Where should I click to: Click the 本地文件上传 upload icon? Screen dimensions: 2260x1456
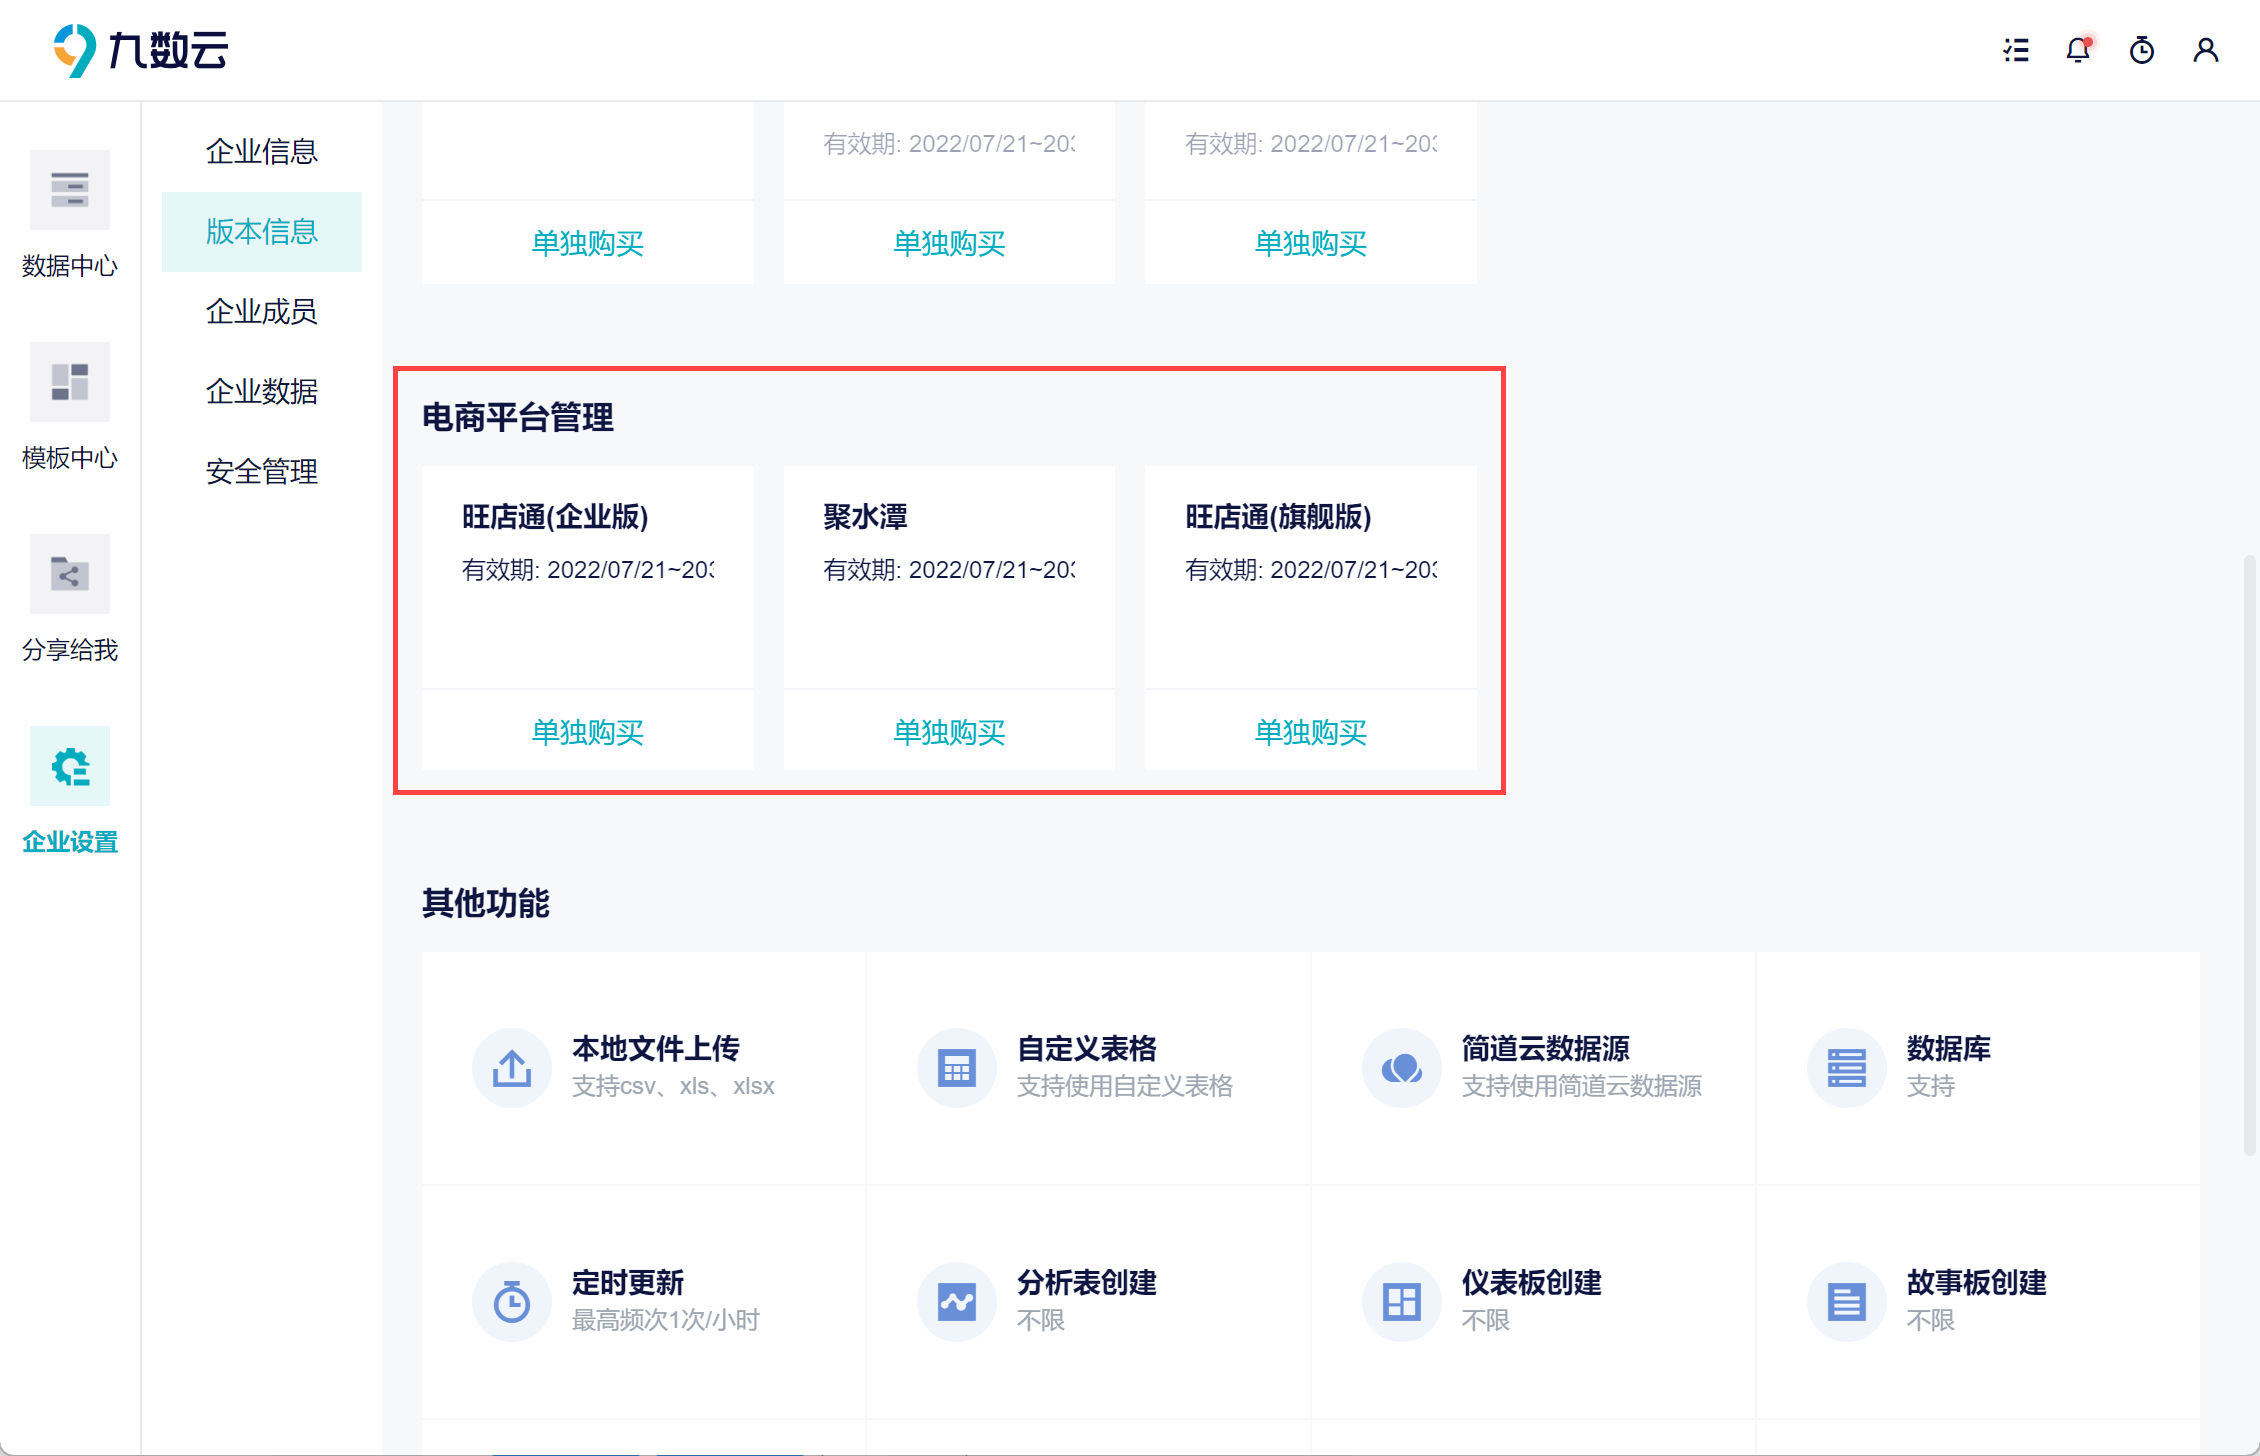click(511, 1068)
